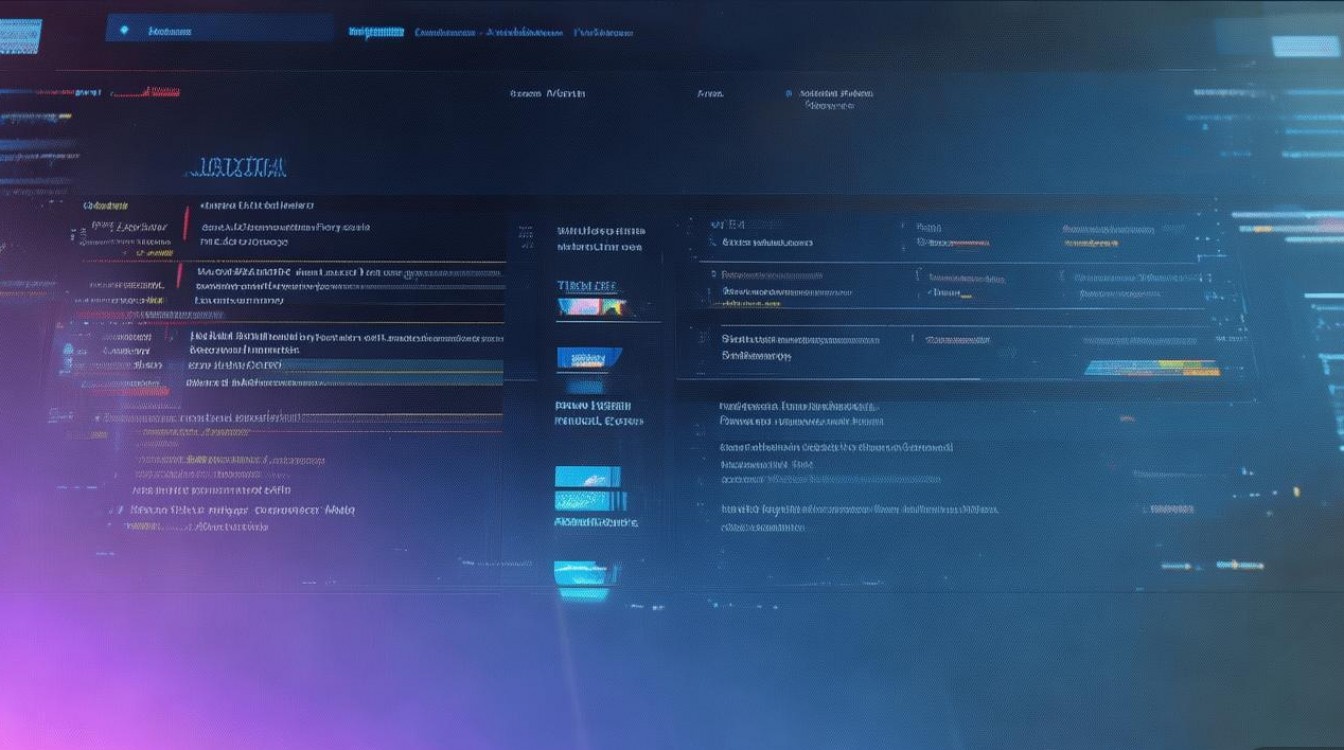Click the small orange dot at far right

coord(1296,490)
